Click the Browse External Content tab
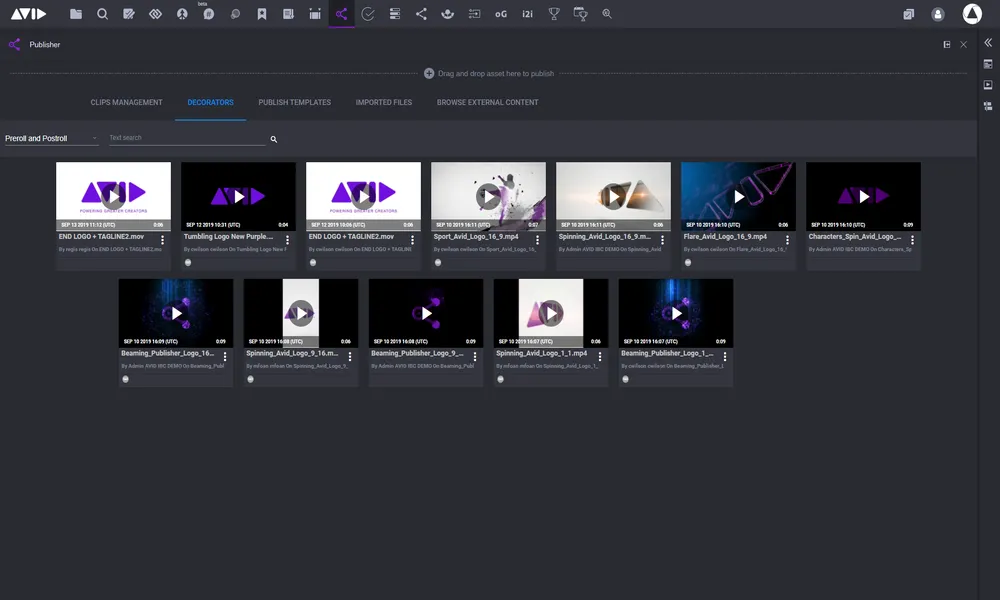The image size is (1000, 600). [487, 102]
